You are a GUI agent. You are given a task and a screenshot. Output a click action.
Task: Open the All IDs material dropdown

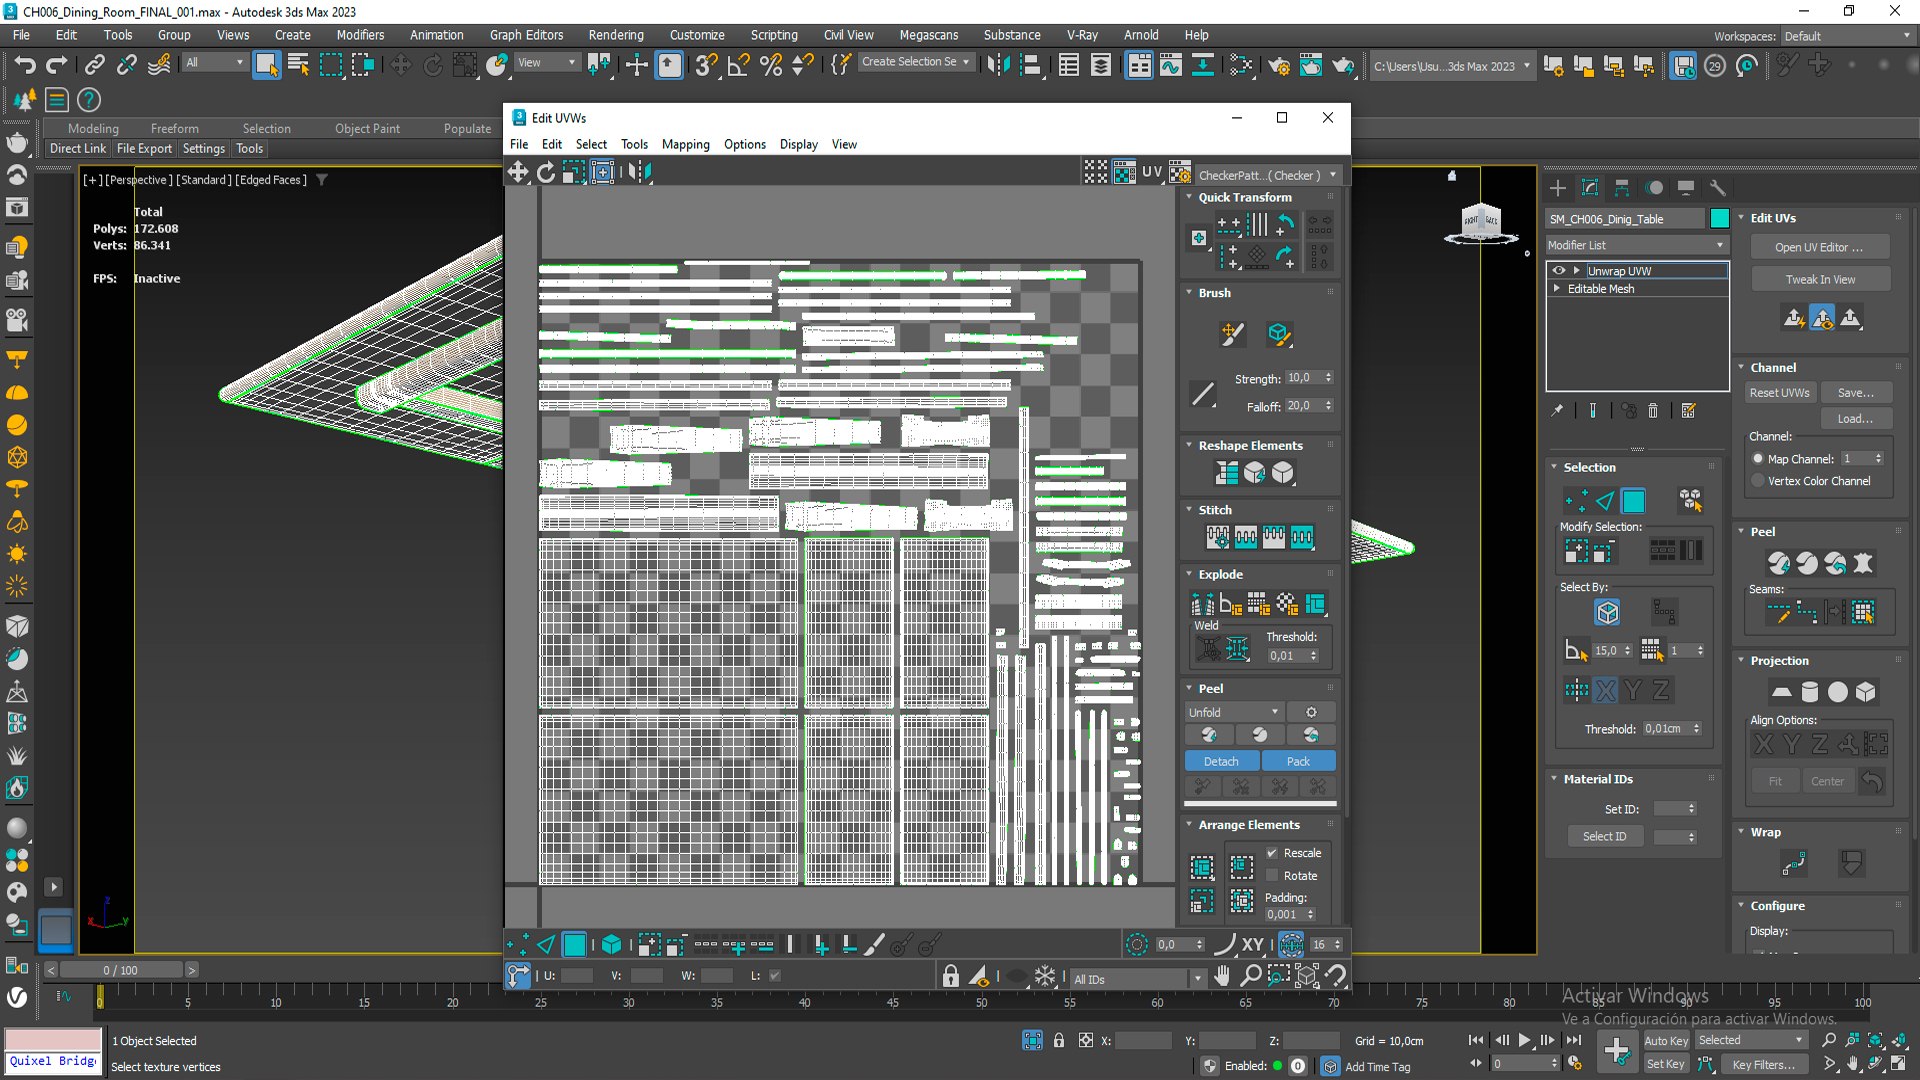(1138, 979)
